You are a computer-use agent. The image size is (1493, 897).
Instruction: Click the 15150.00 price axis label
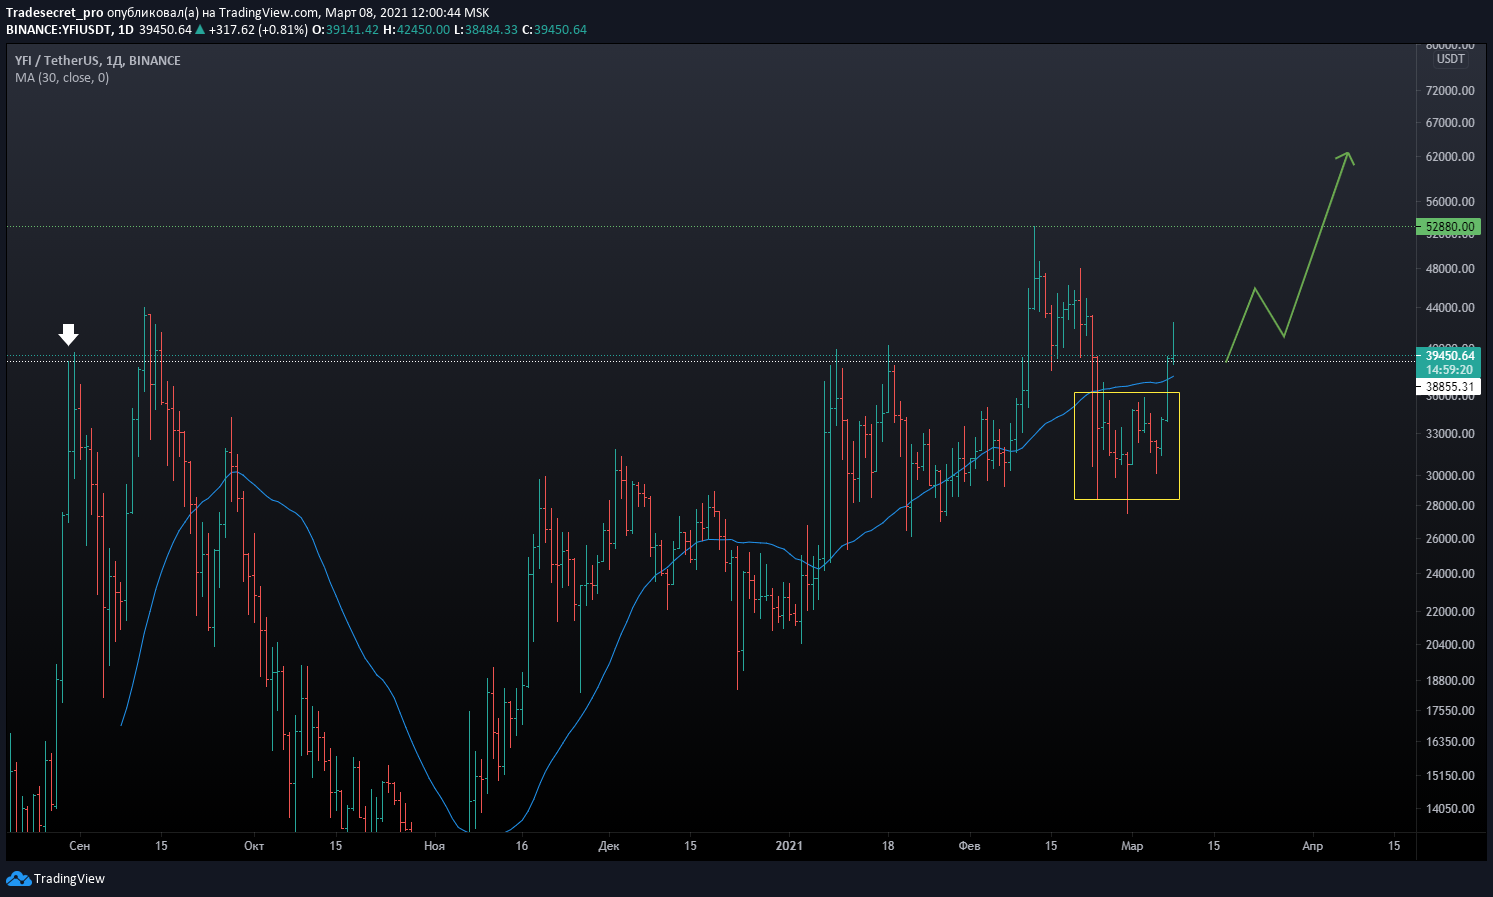coord(1450,776)
